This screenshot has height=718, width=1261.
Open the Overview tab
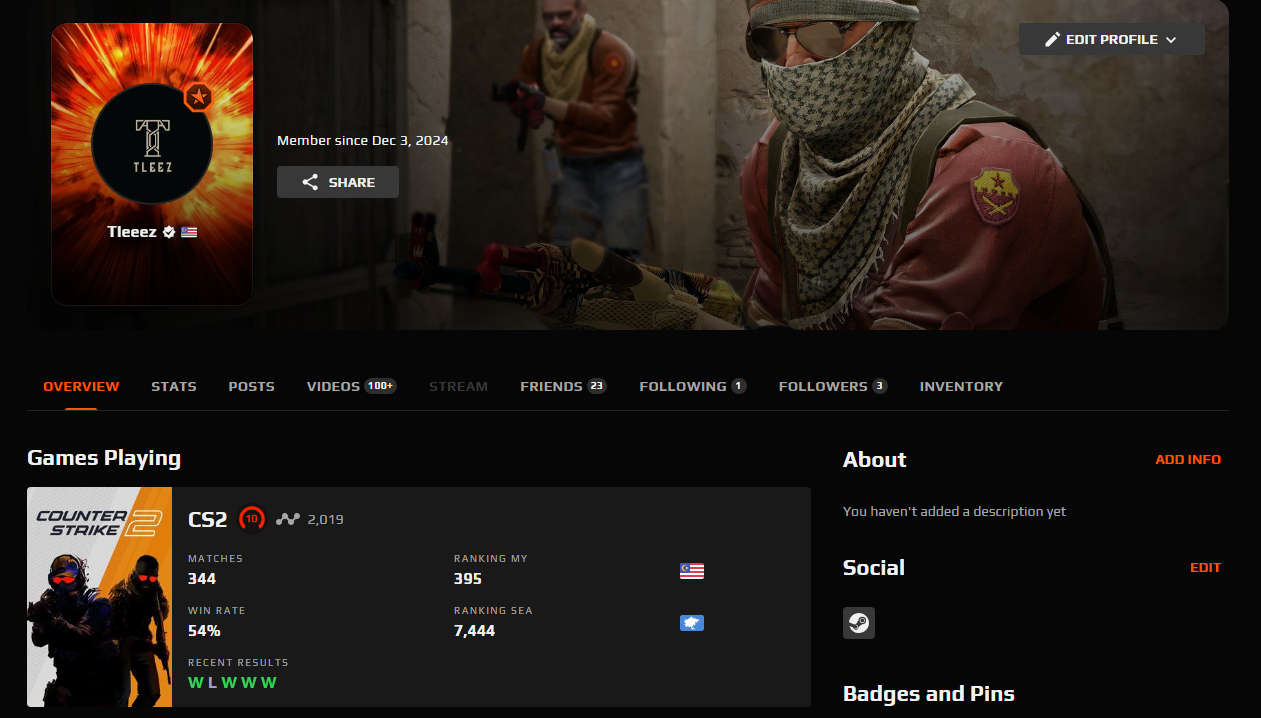[81, 386]
